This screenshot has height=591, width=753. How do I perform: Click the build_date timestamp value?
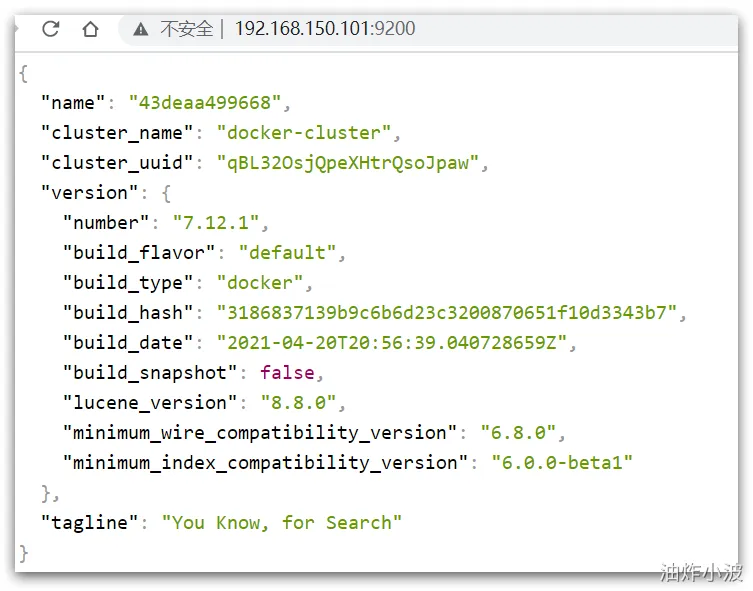(397, 342)
